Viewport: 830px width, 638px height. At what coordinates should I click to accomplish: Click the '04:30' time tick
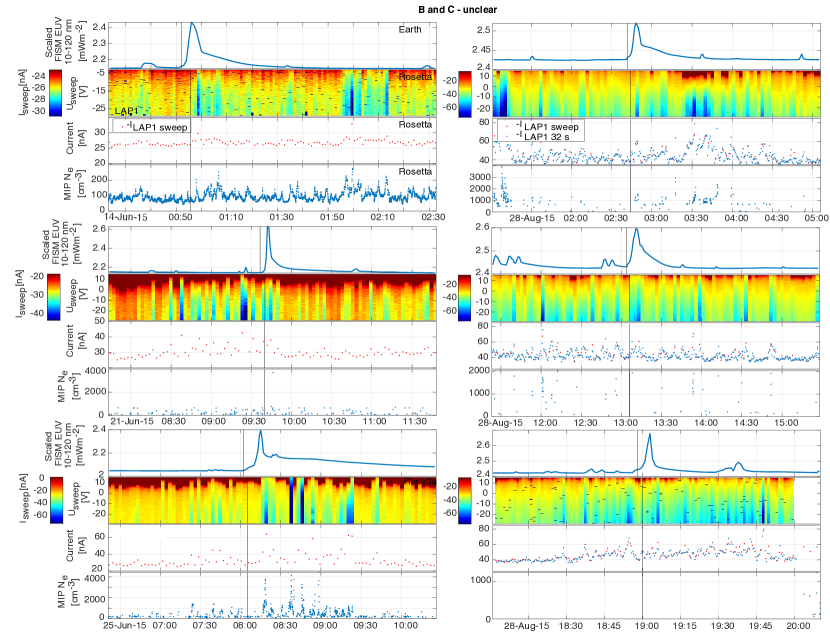(x=777, y=218)
